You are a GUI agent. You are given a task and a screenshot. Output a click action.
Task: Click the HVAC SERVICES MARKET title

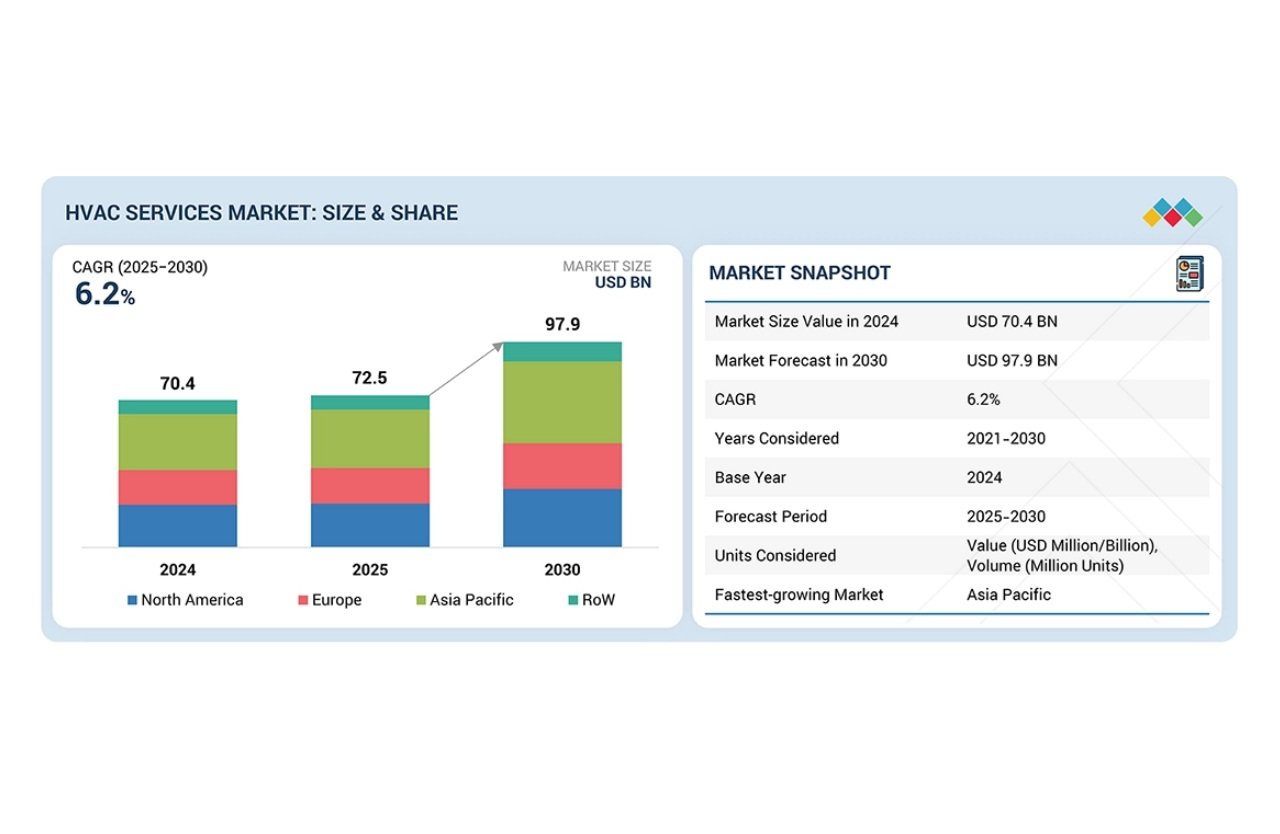click(262, 212)
